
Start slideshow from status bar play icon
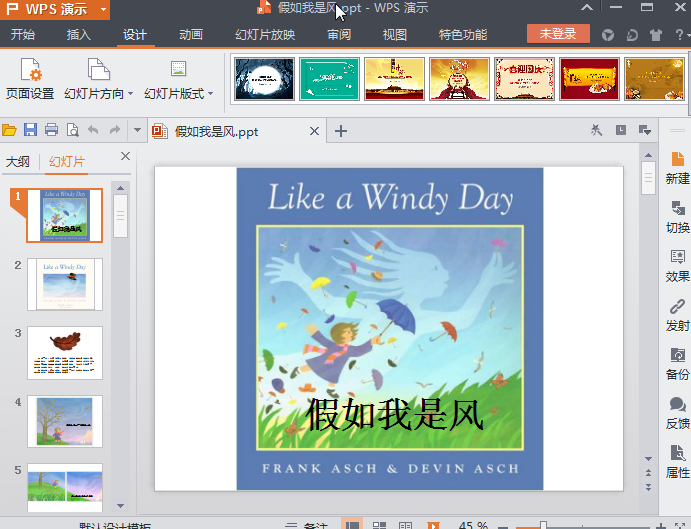click(433, 525)
